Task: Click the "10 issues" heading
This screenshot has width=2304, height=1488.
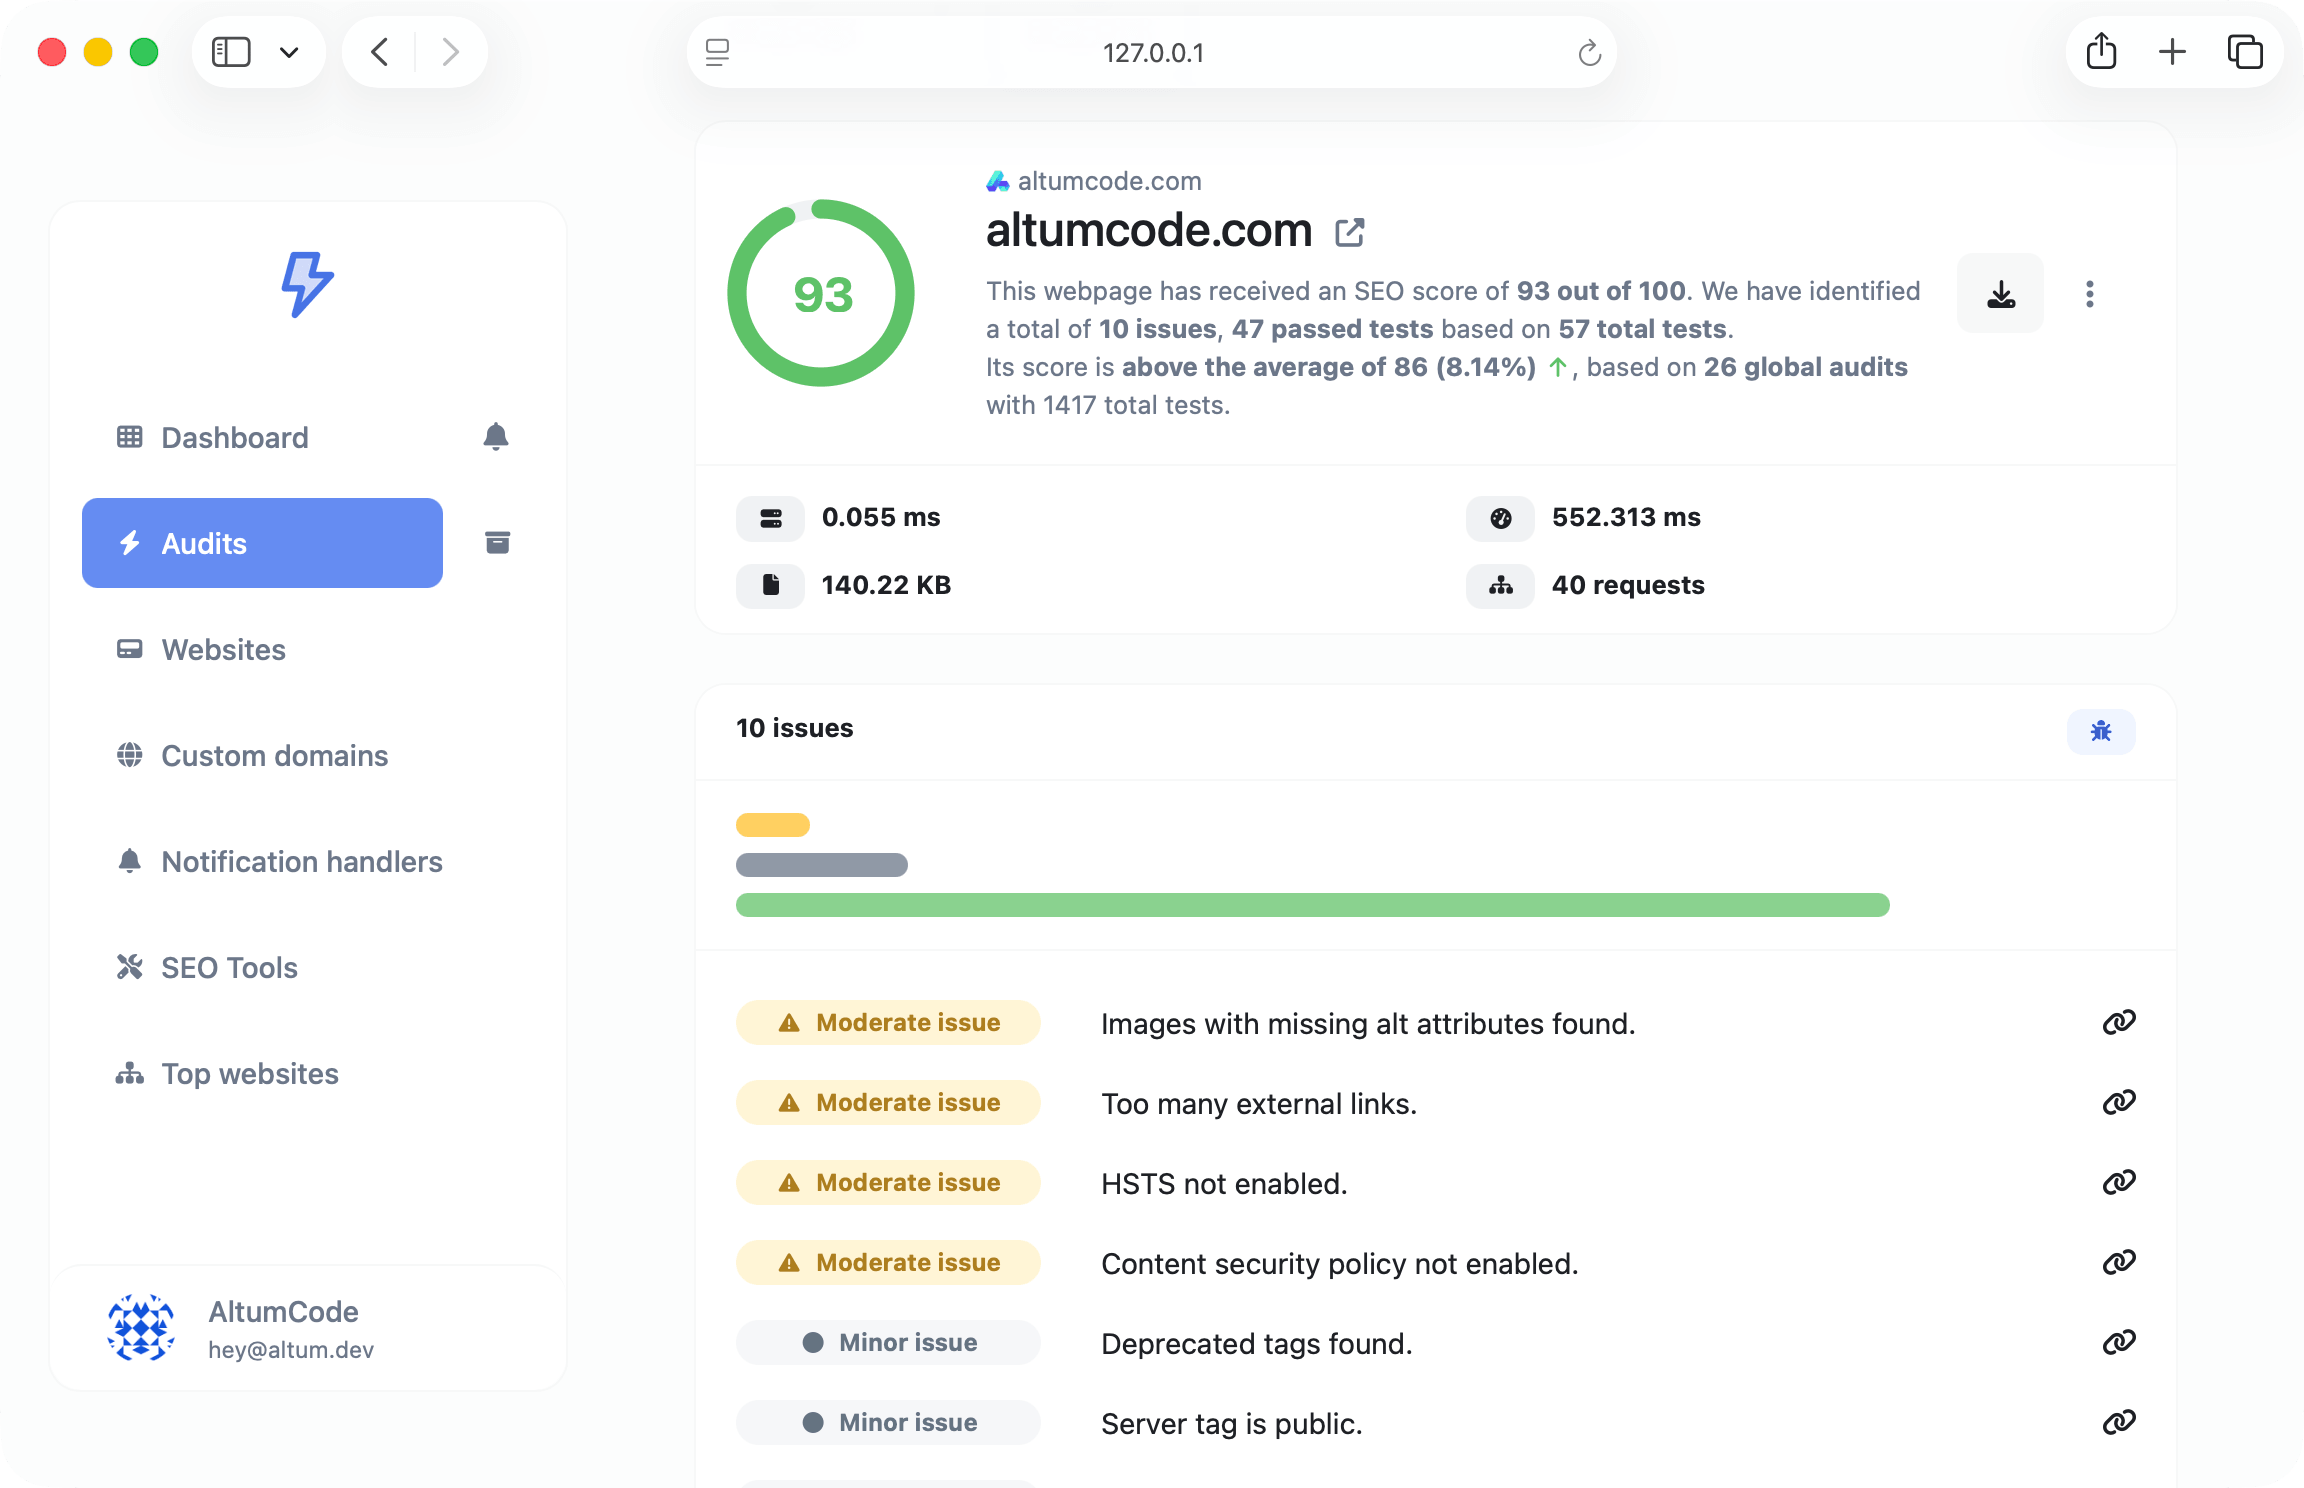Action: tap(795, 728)
